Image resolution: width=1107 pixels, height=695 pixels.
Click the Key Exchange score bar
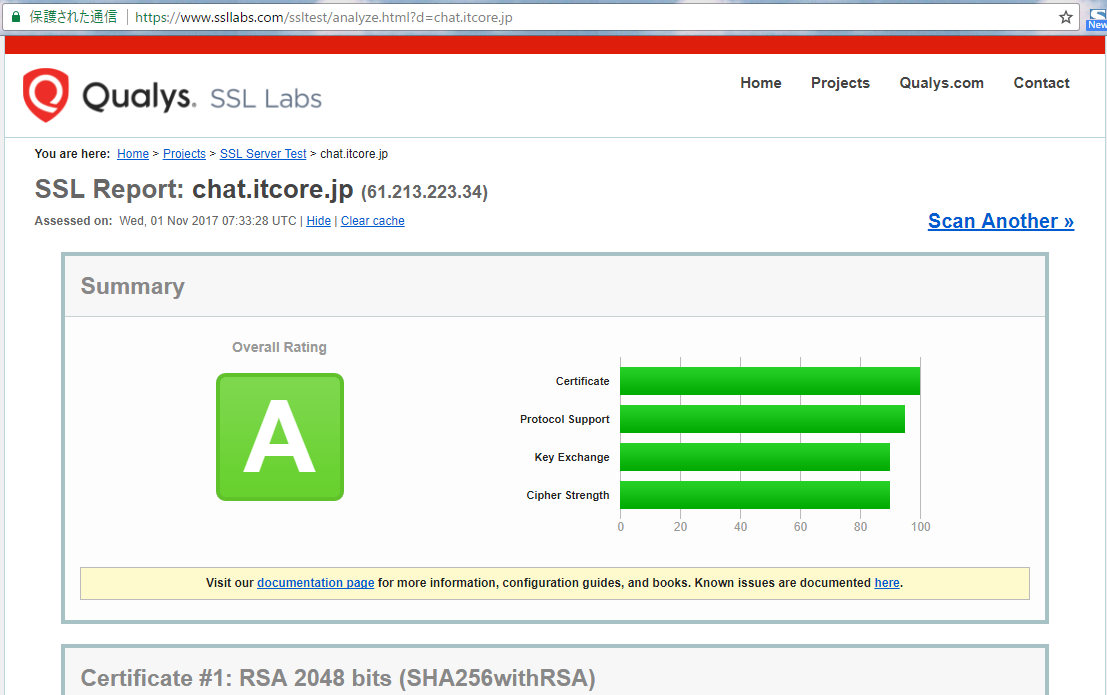pos(755,457)
